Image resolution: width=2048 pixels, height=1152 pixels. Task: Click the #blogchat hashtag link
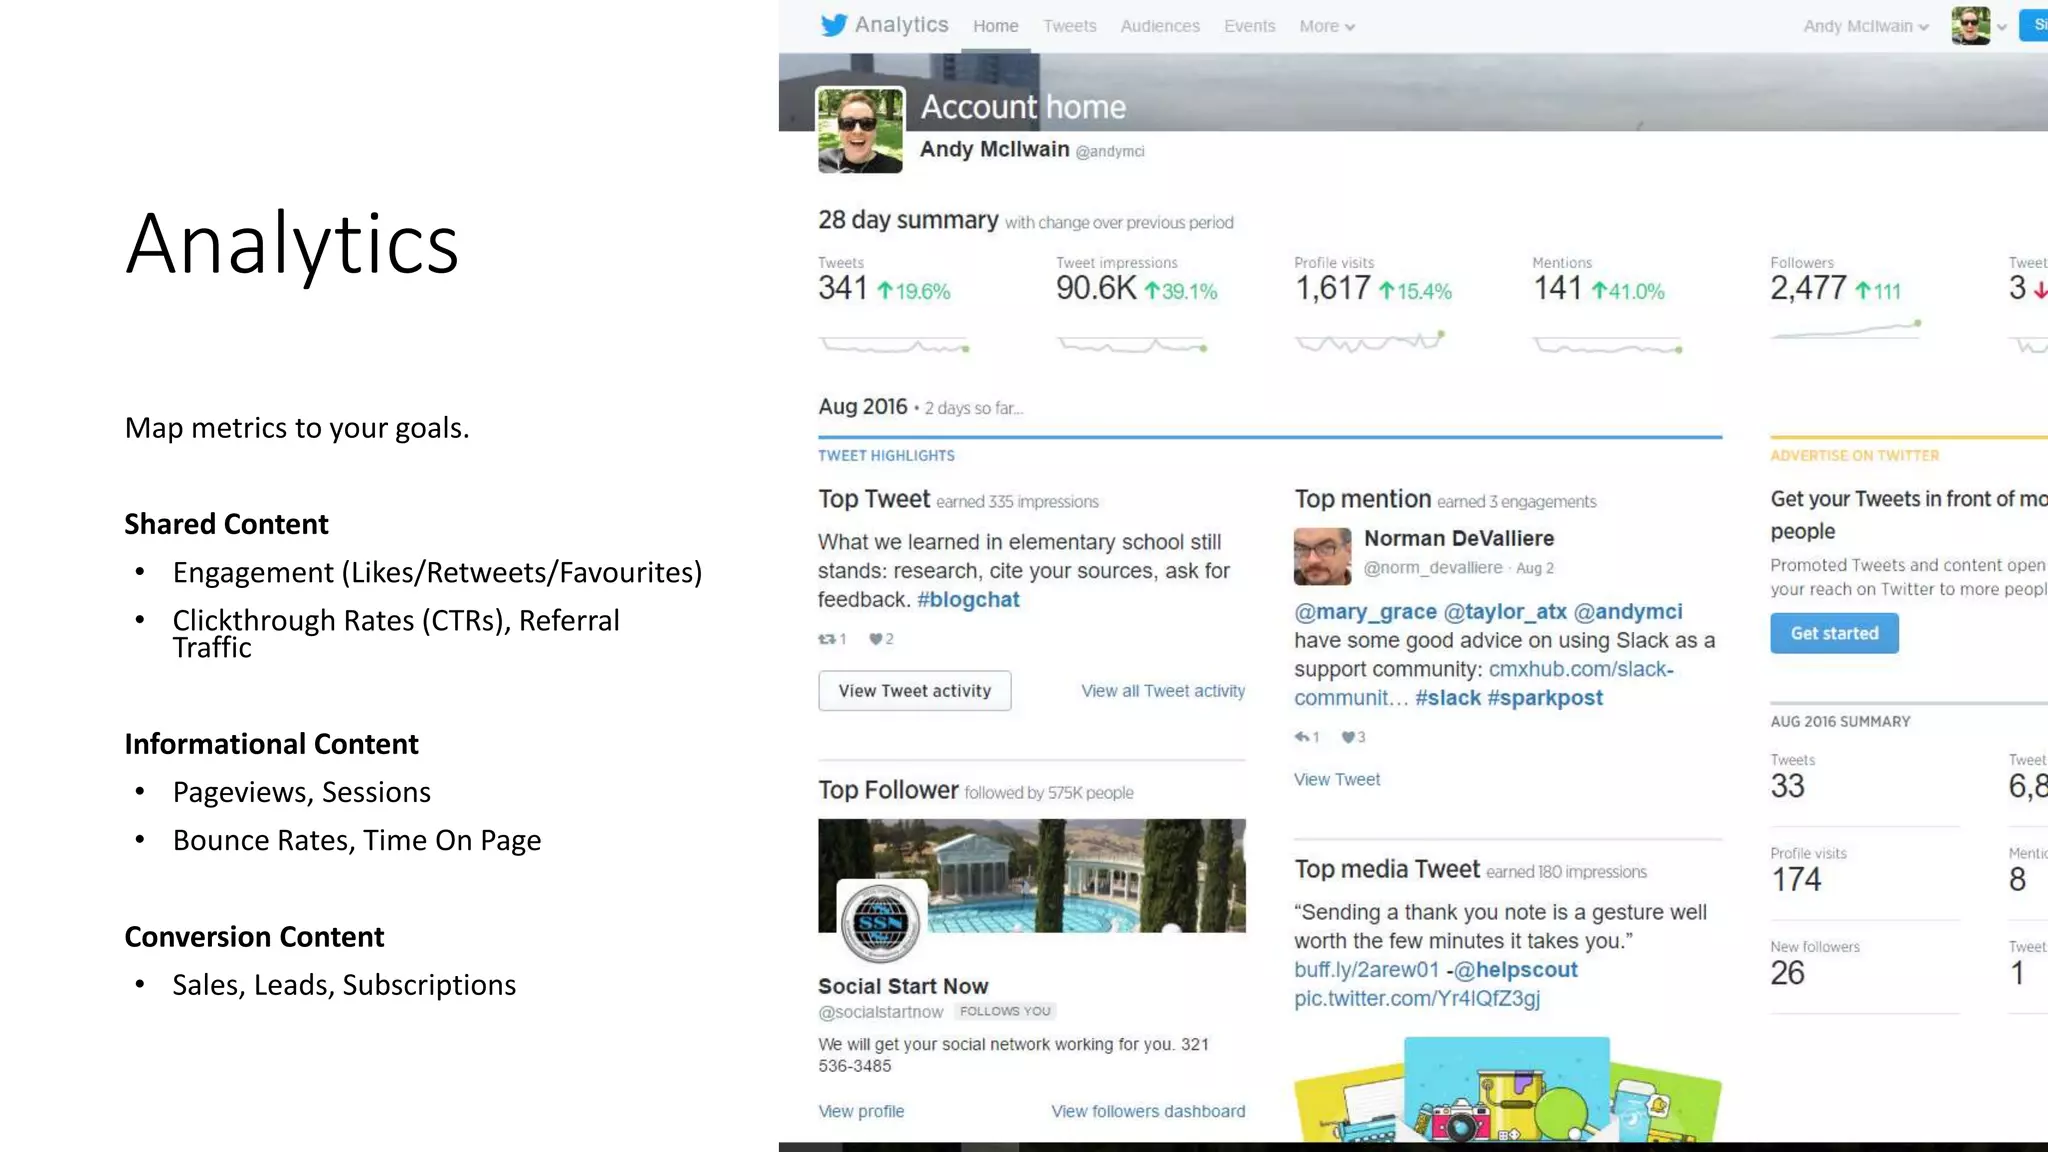967,600
